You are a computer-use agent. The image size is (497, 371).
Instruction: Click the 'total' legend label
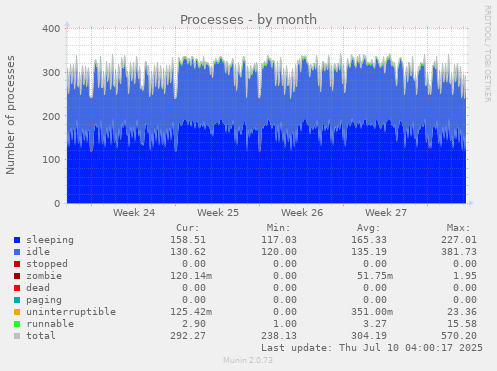pos(41,336)
